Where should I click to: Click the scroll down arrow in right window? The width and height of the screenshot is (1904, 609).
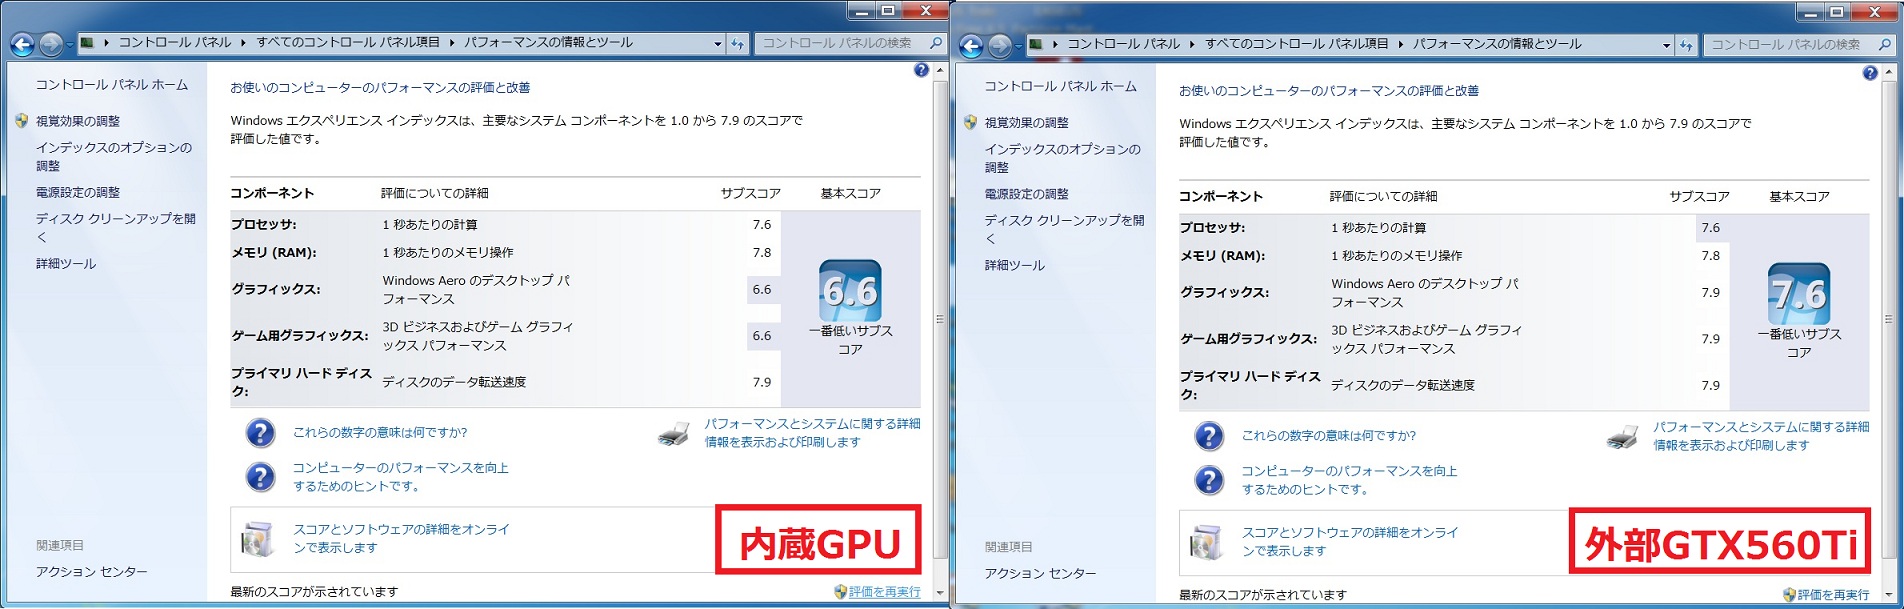point(1889,594)
